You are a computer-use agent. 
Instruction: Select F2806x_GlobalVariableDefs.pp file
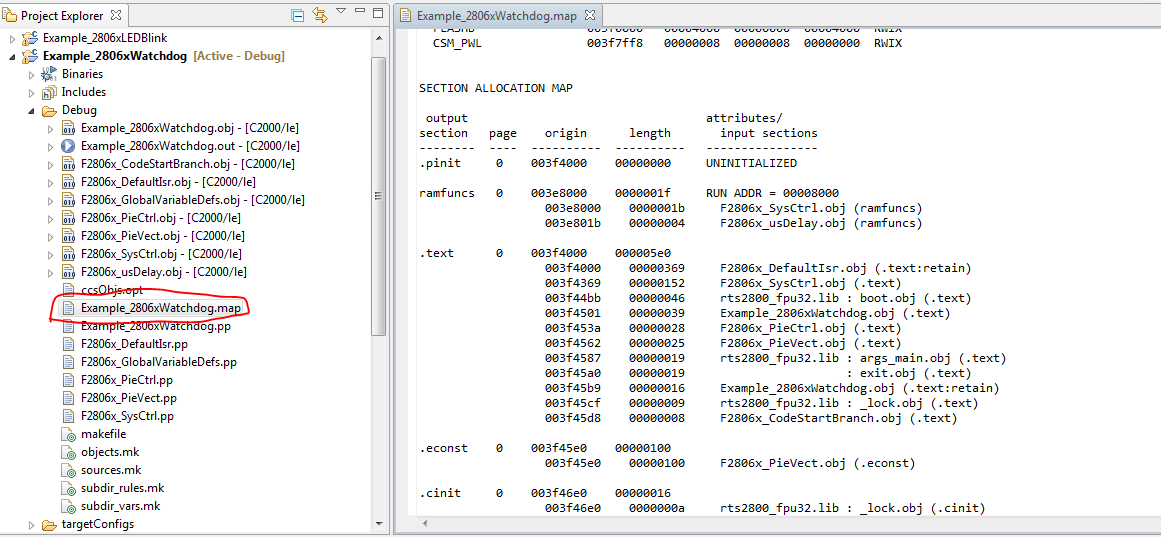pos(158,362)
